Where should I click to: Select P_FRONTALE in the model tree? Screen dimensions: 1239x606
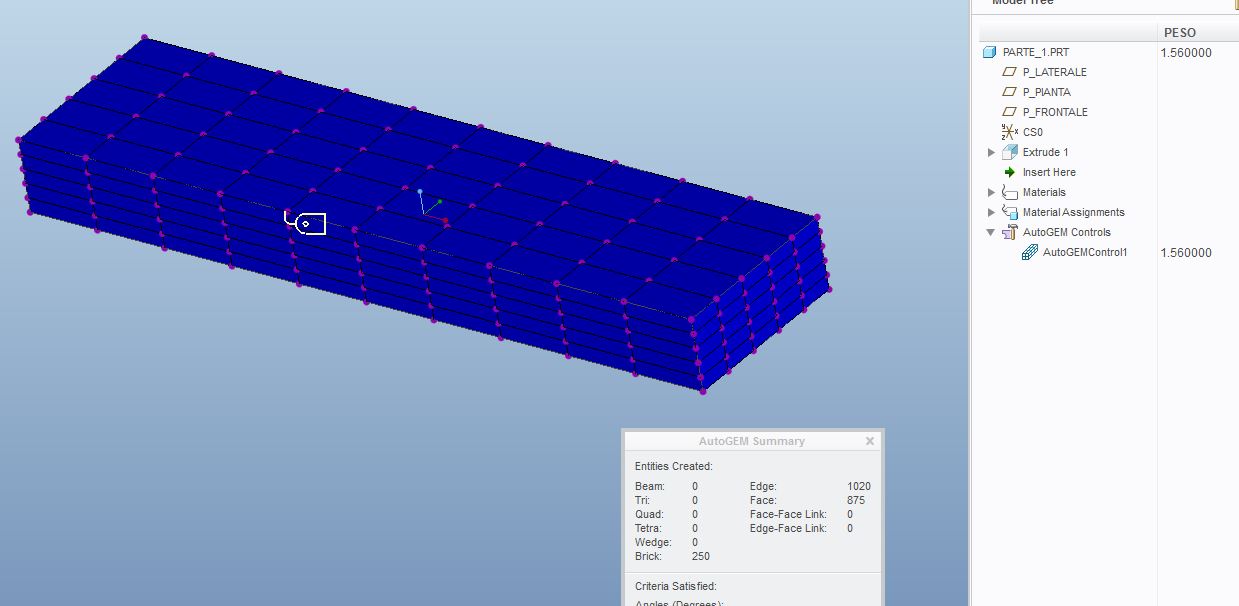point(1055,112)
